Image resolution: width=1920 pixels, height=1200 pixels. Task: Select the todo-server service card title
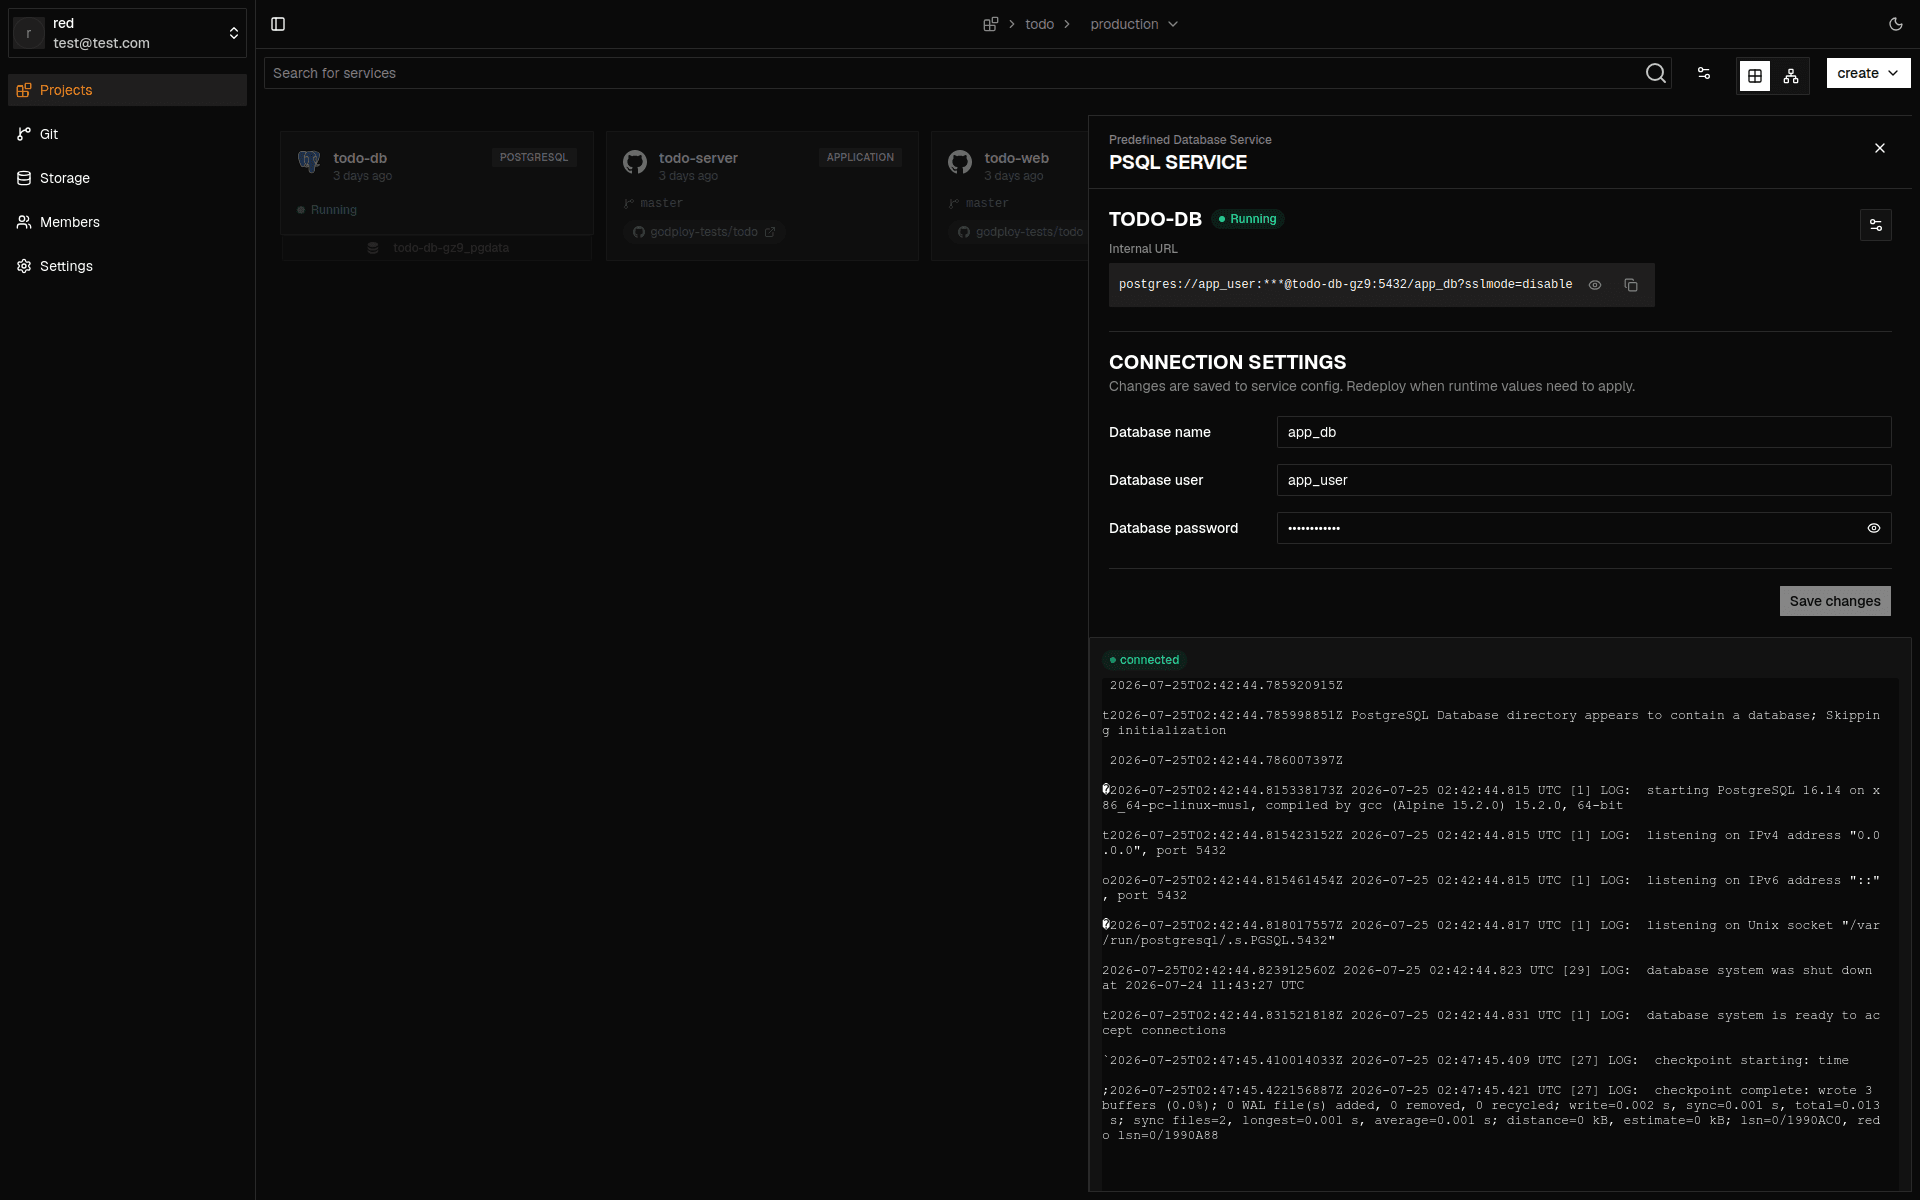pyautogui.click(x=698, y=158)
